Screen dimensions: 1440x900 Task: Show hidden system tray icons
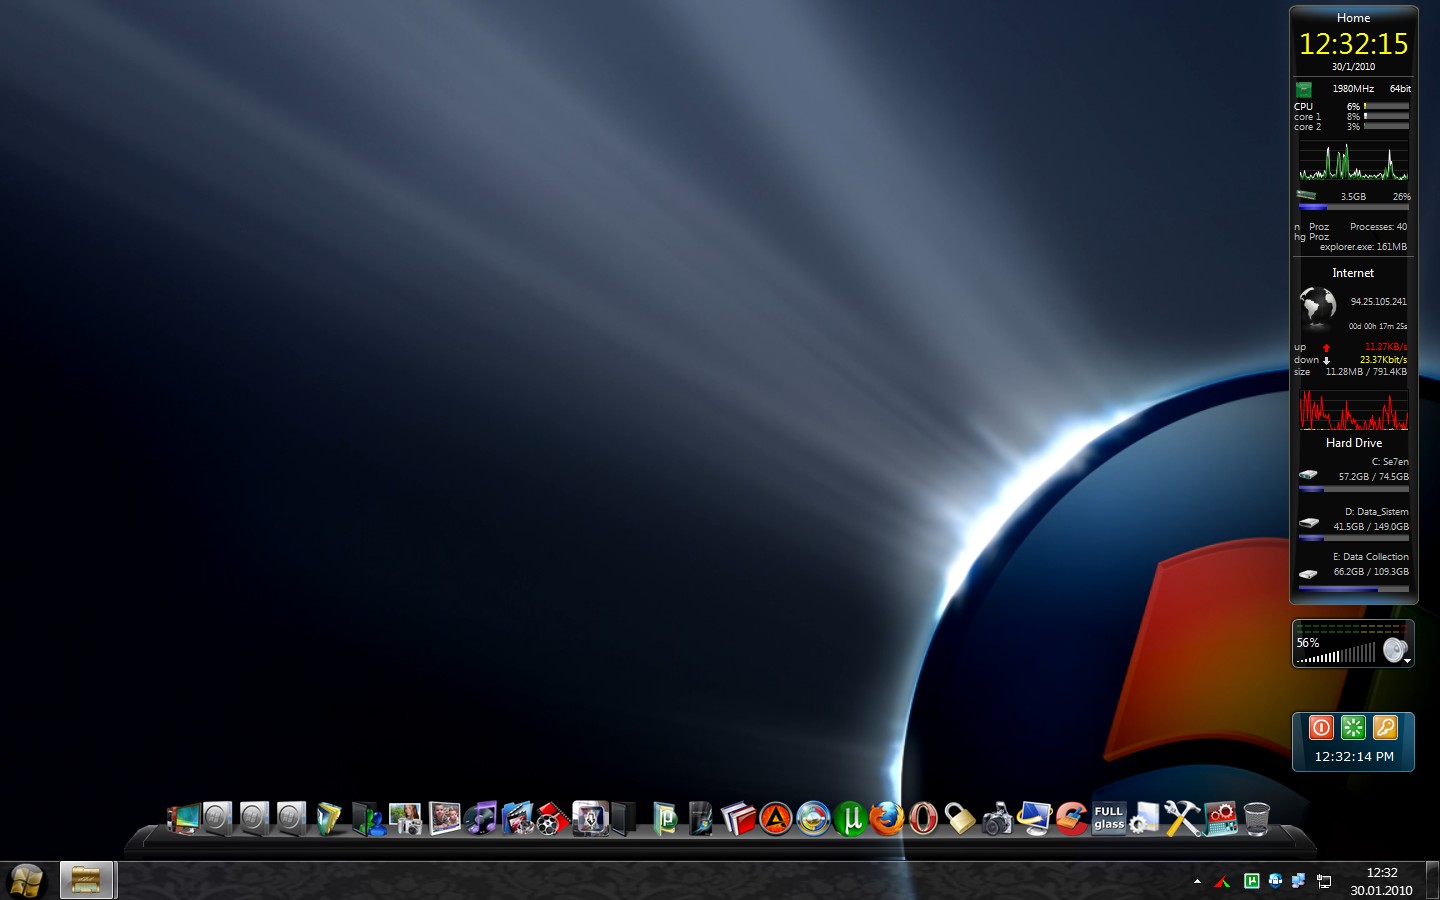(1197, 881)
